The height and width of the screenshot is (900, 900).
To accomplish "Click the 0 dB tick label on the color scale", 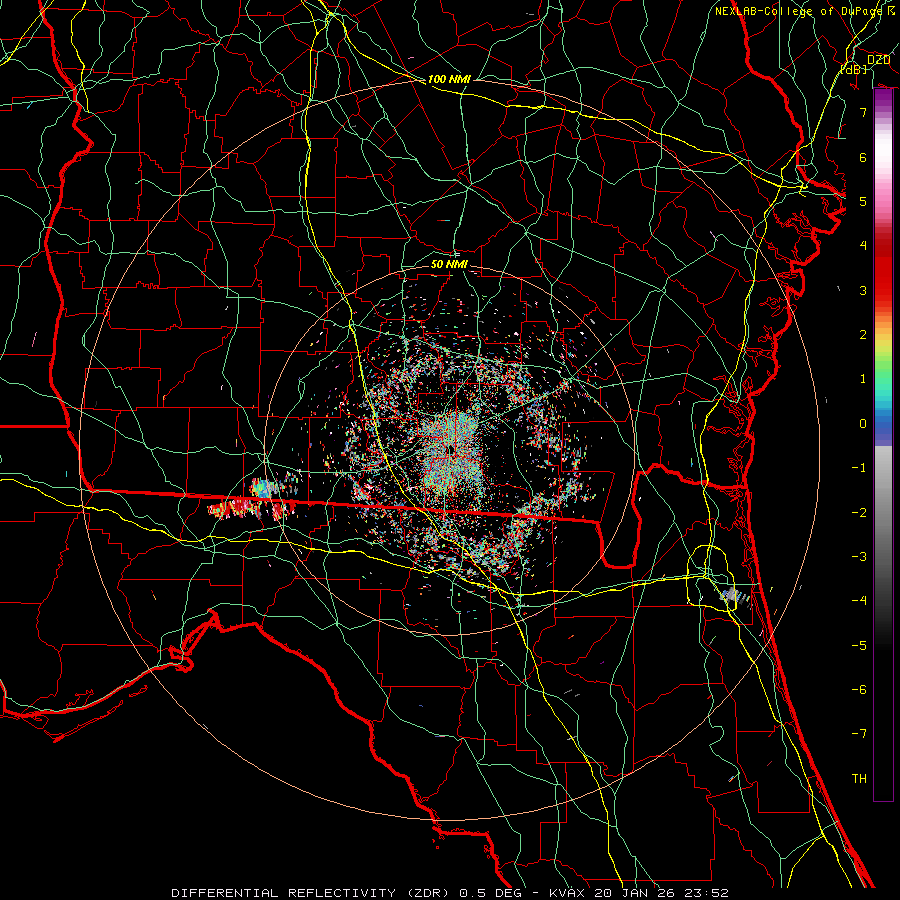I will [863, 424].
